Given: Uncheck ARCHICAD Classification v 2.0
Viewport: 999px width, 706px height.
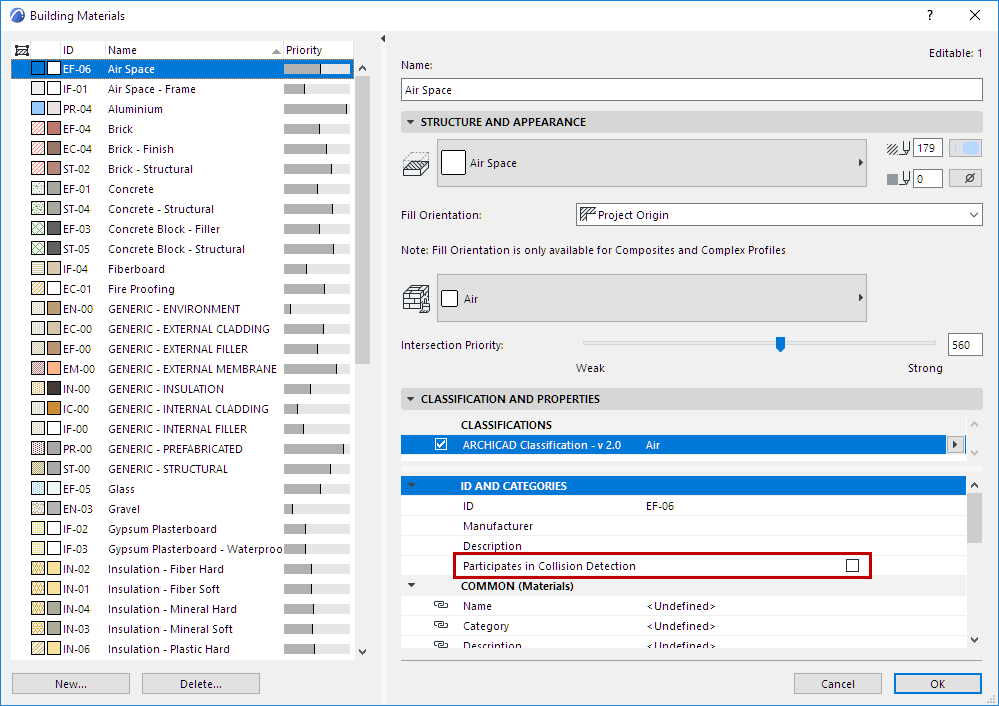Looking at the screenshot, I should click(x=441, y=444).
